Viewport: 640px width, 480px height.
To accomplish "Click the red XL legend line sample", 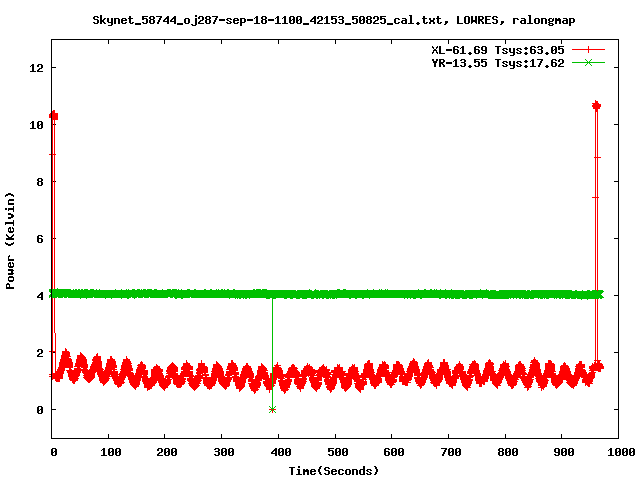I will pyautogui.click(x=589, y=49).
